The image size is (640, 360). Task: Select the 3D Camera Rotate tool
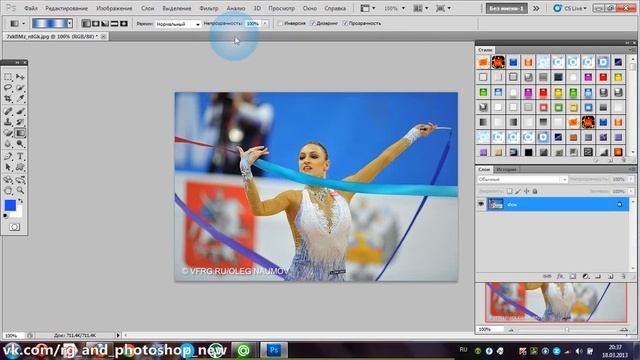click(x=20, y=180)
